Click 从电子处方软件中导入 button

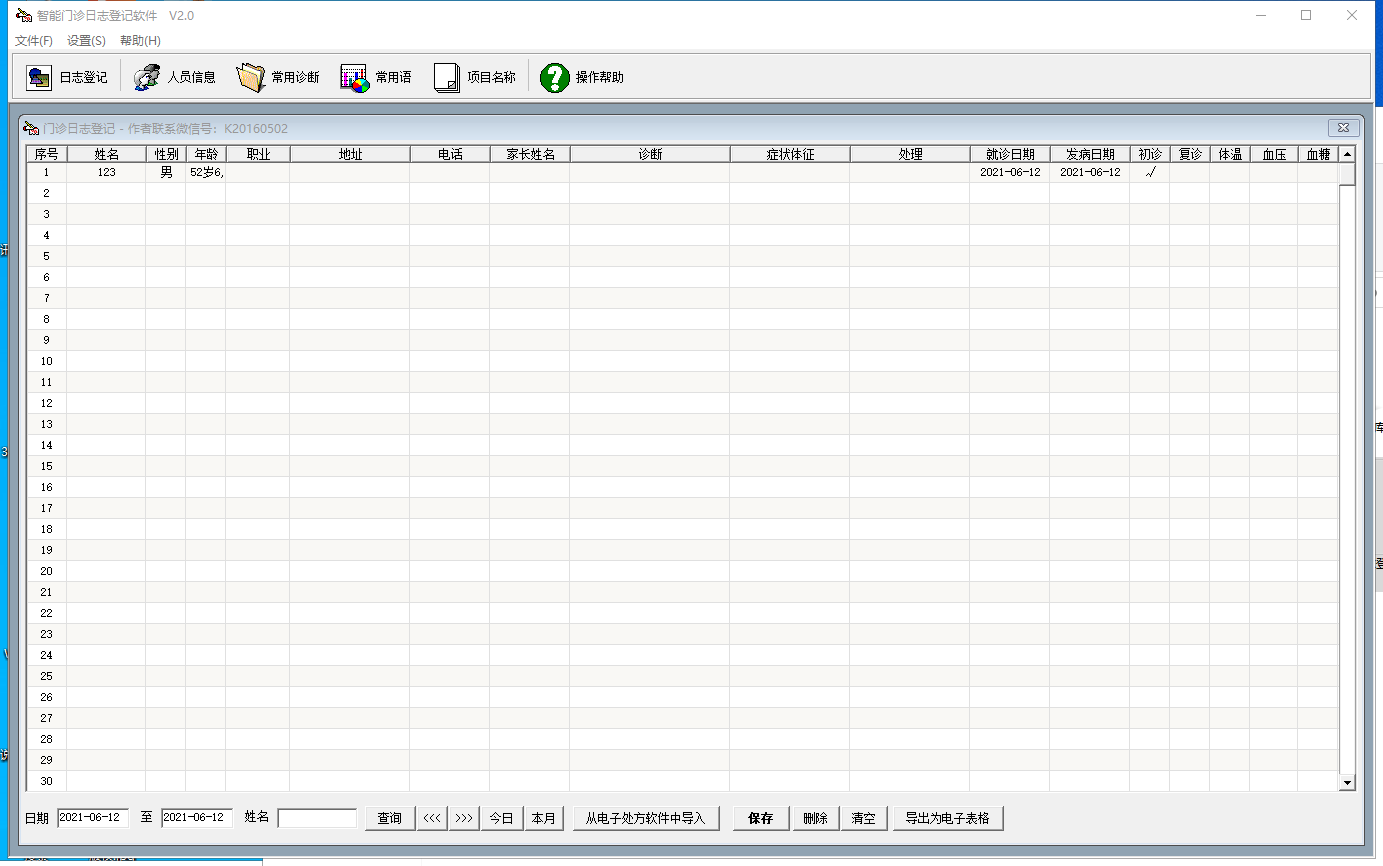tap(646, 818)
